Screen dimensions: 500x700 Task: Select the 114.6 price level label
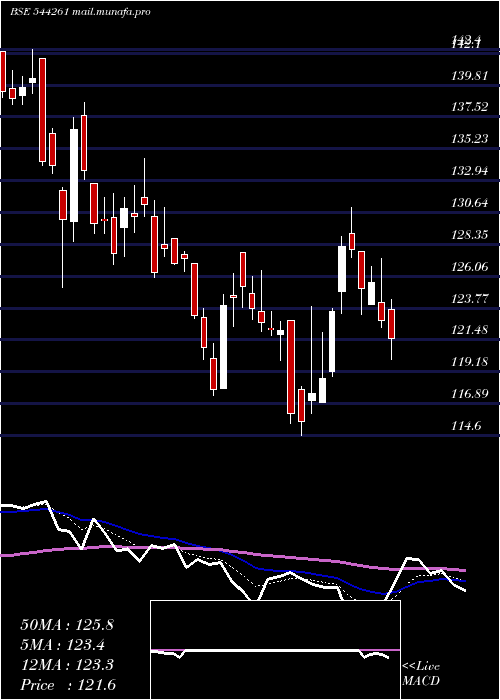pos(466,426)
